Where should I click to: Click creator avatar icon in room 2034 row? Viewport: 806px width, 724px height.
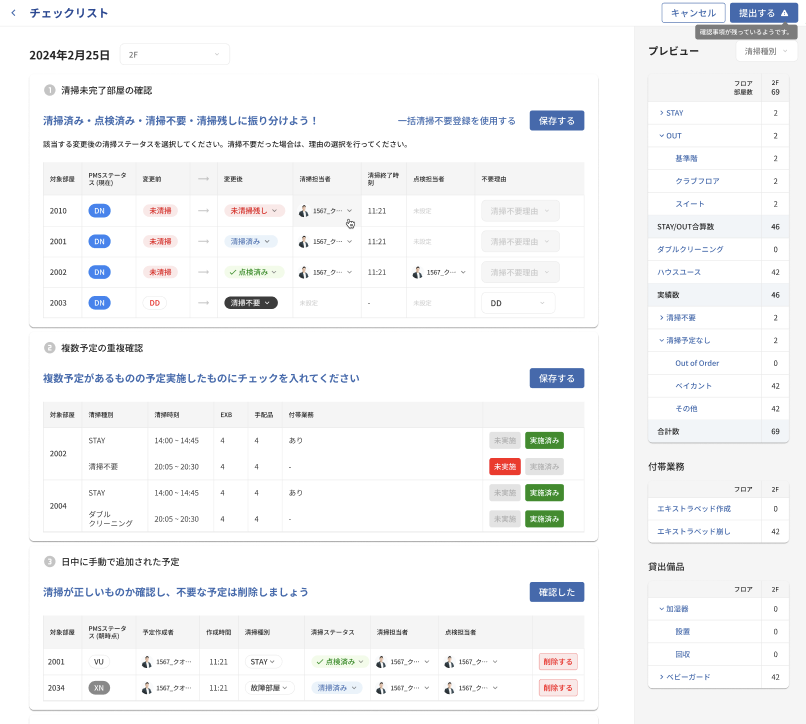[x=147, y=688]
